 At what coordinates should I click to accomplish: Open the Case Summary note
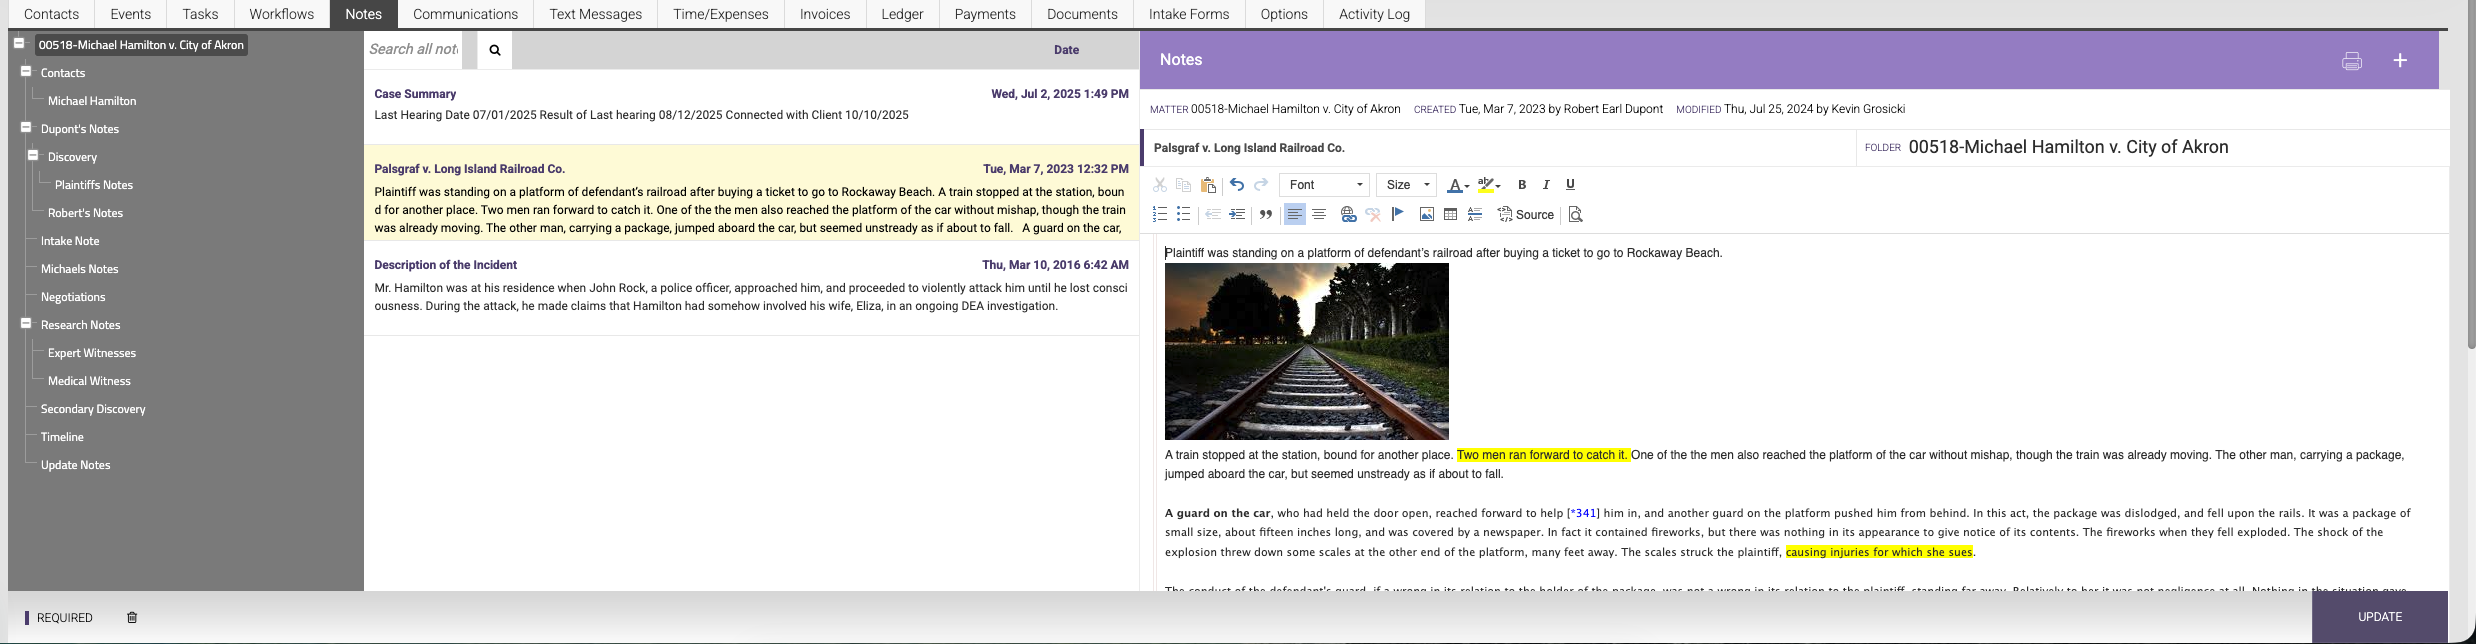(x=751, y=105)
